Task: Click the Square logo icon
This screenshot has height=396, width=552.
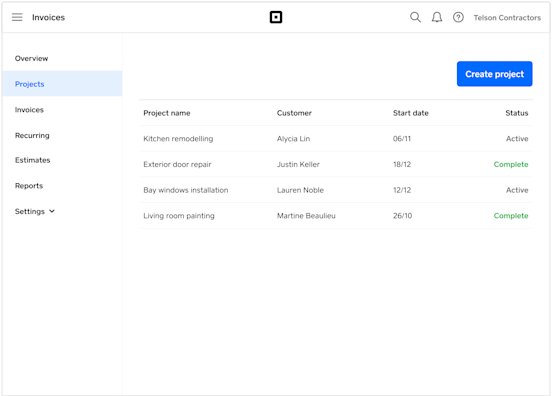Action: coord(276,17)
